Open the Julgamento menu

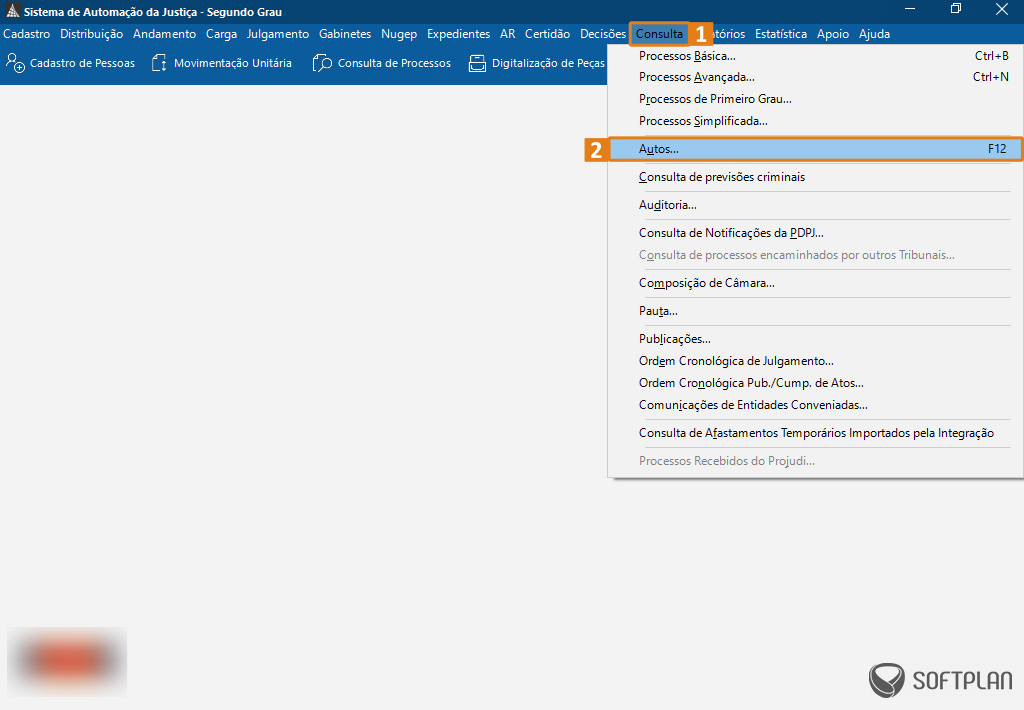click(x=278, y=34)
